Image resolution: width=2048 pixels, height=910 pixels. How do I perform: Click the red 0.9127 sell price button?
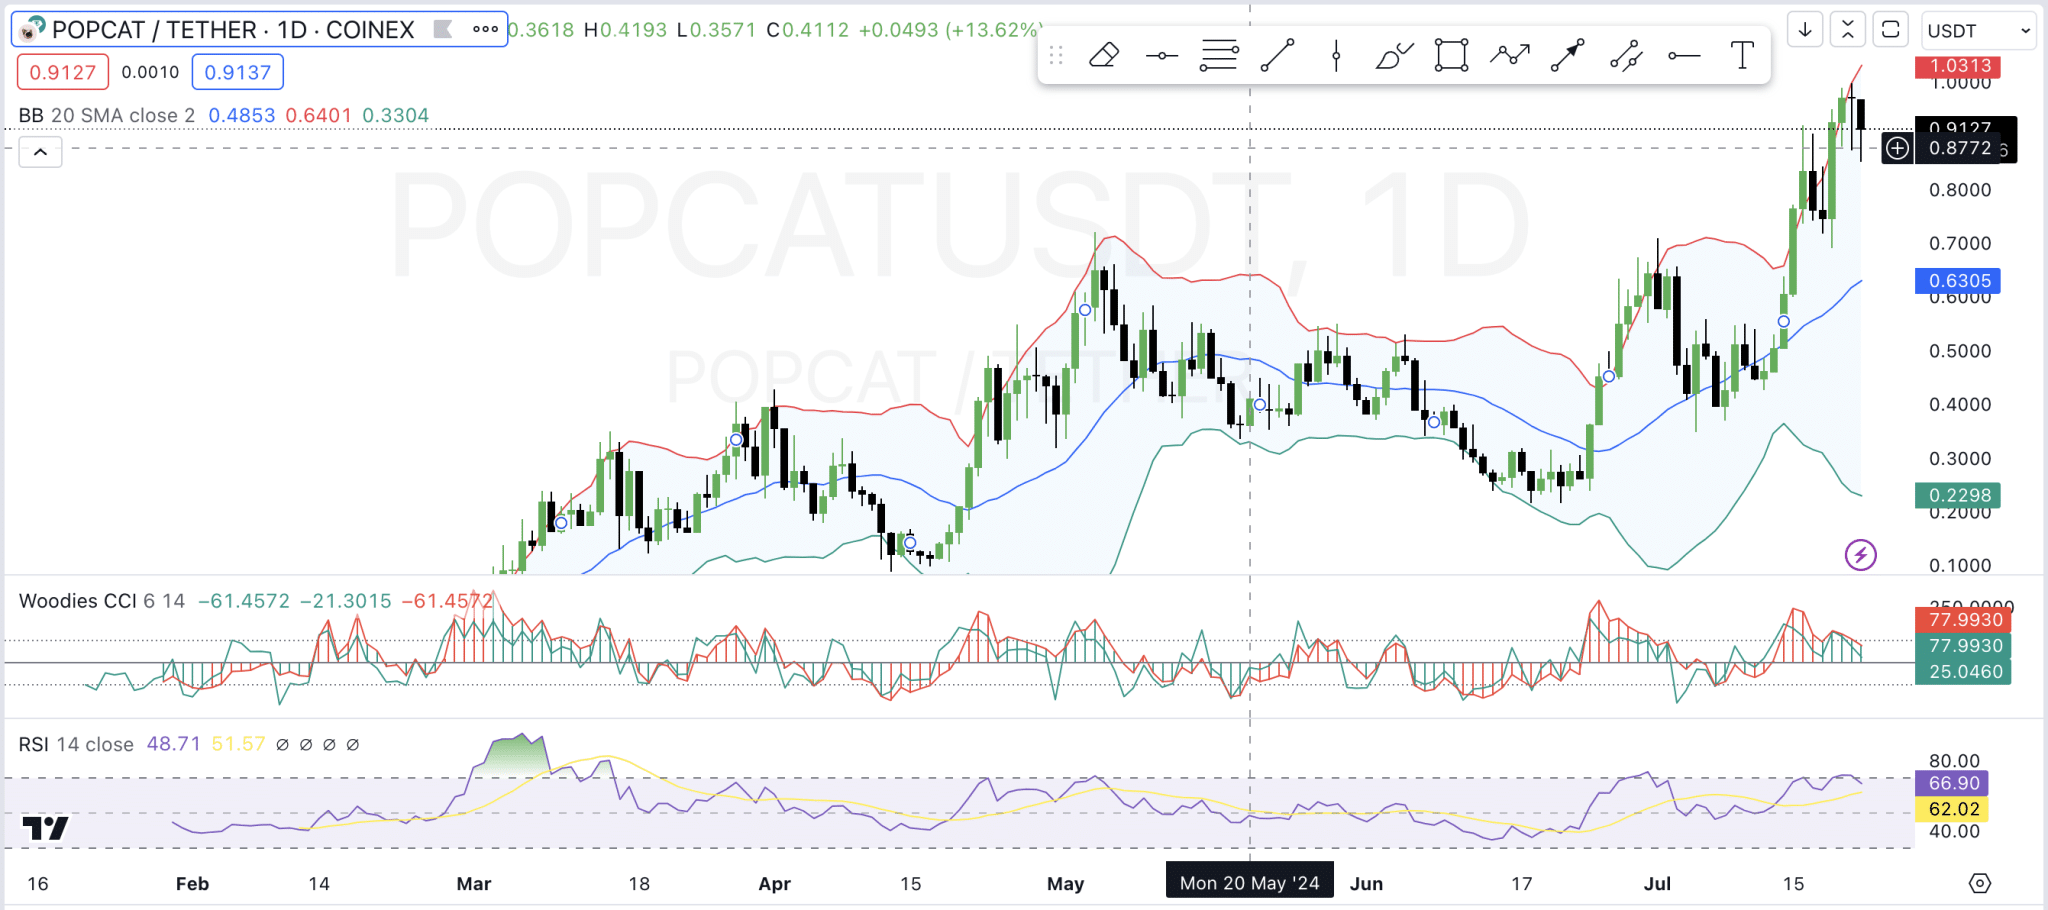coord(63,72)
